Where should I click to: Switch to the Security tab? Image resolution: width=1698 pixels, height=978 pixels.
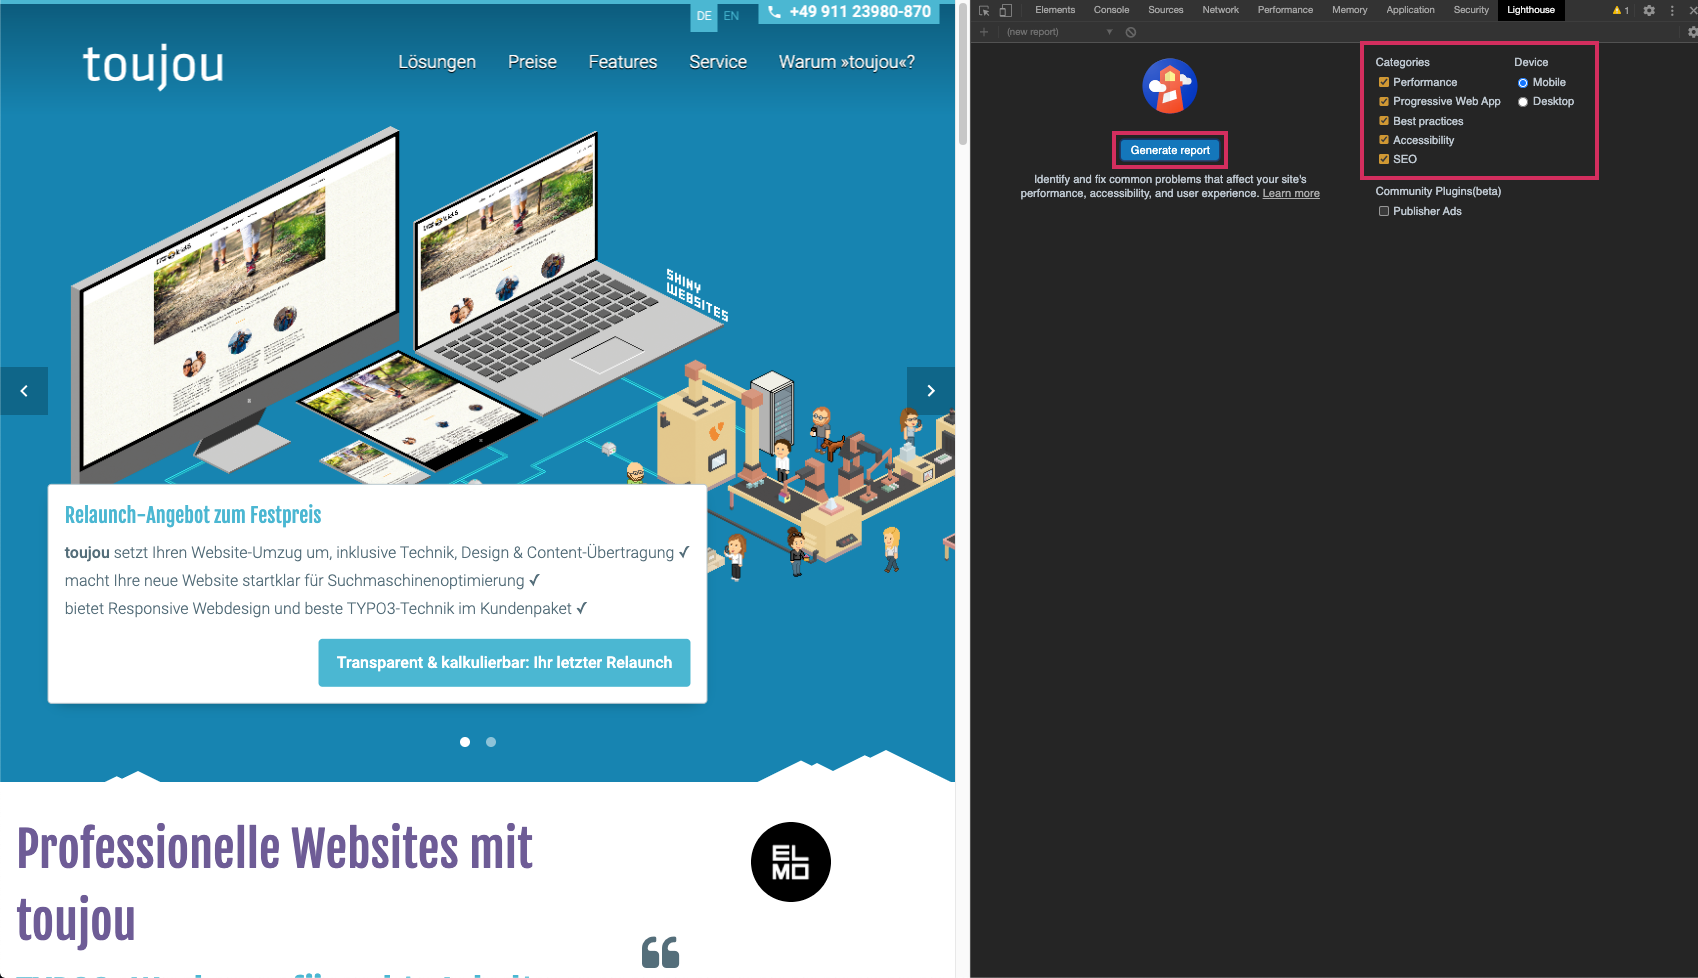1471,10
